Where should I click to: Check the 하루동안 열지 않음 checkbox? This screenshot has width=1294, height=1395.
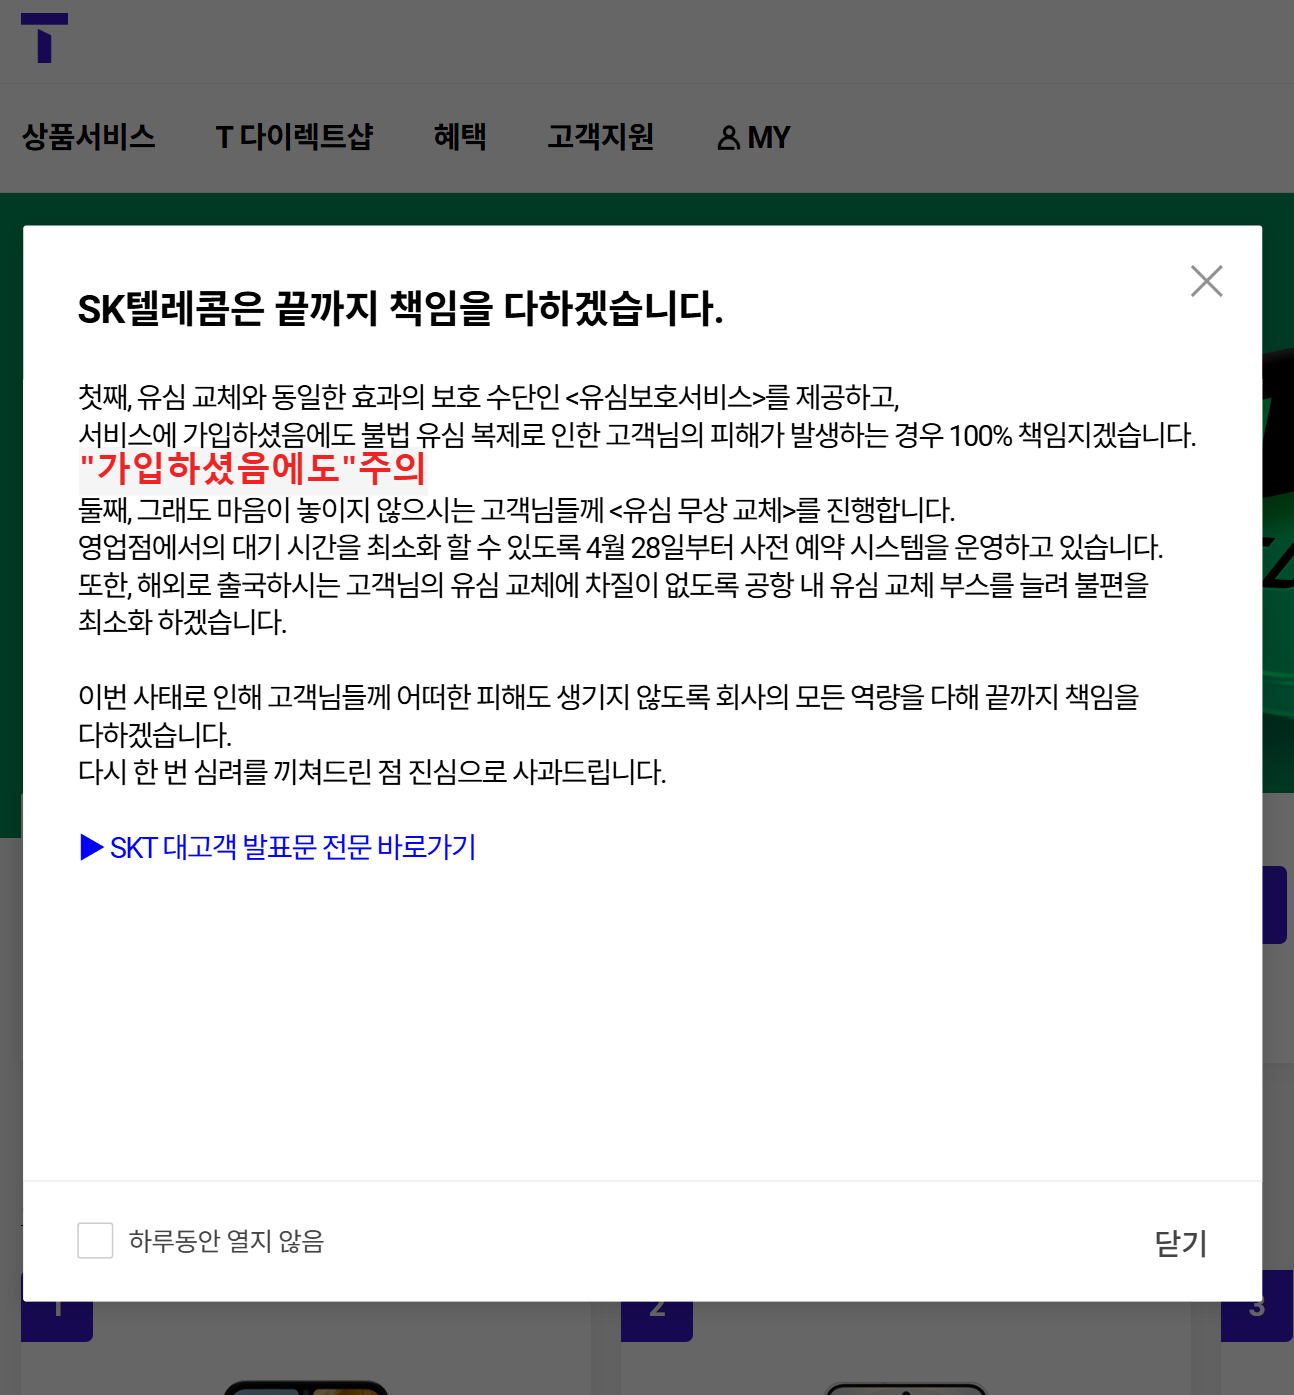pyautogui.click(x=95, y=1240)
